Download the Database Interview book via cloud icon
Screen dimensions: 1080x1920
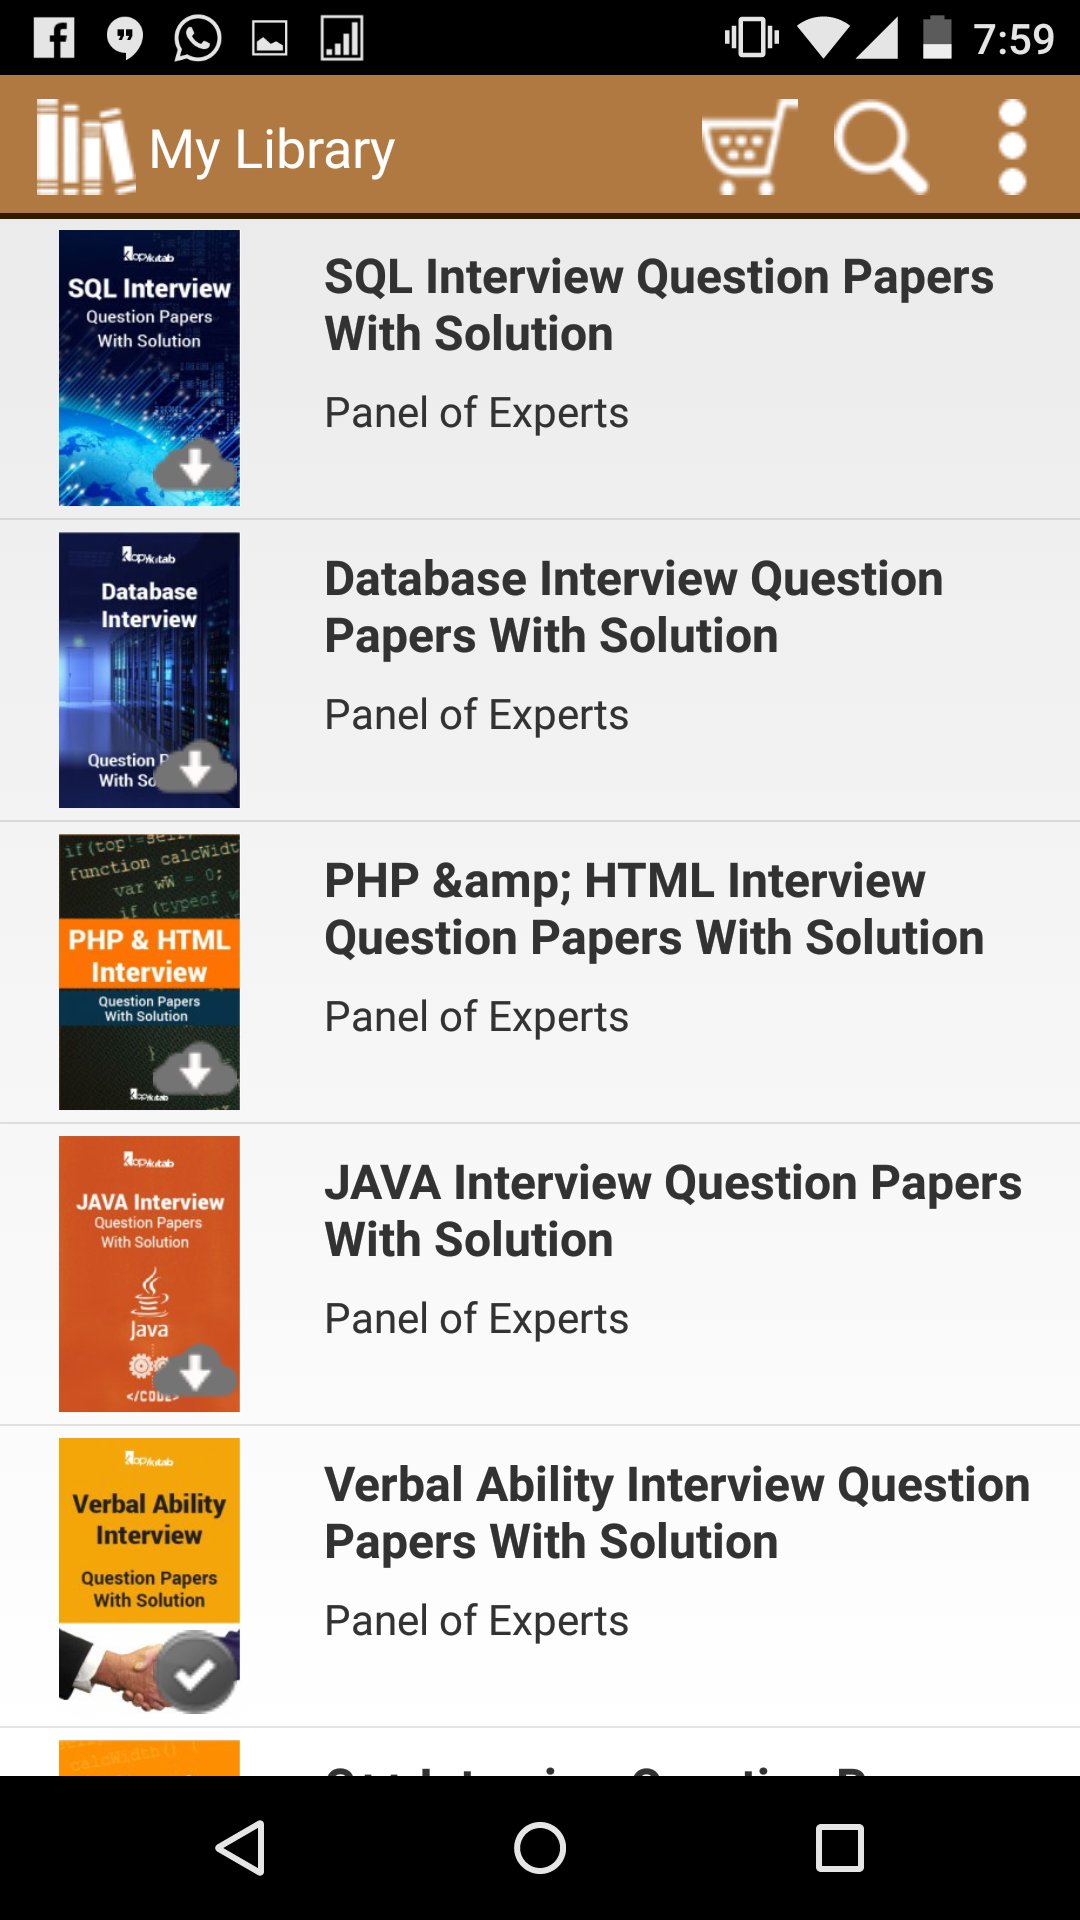click(195, 767)
